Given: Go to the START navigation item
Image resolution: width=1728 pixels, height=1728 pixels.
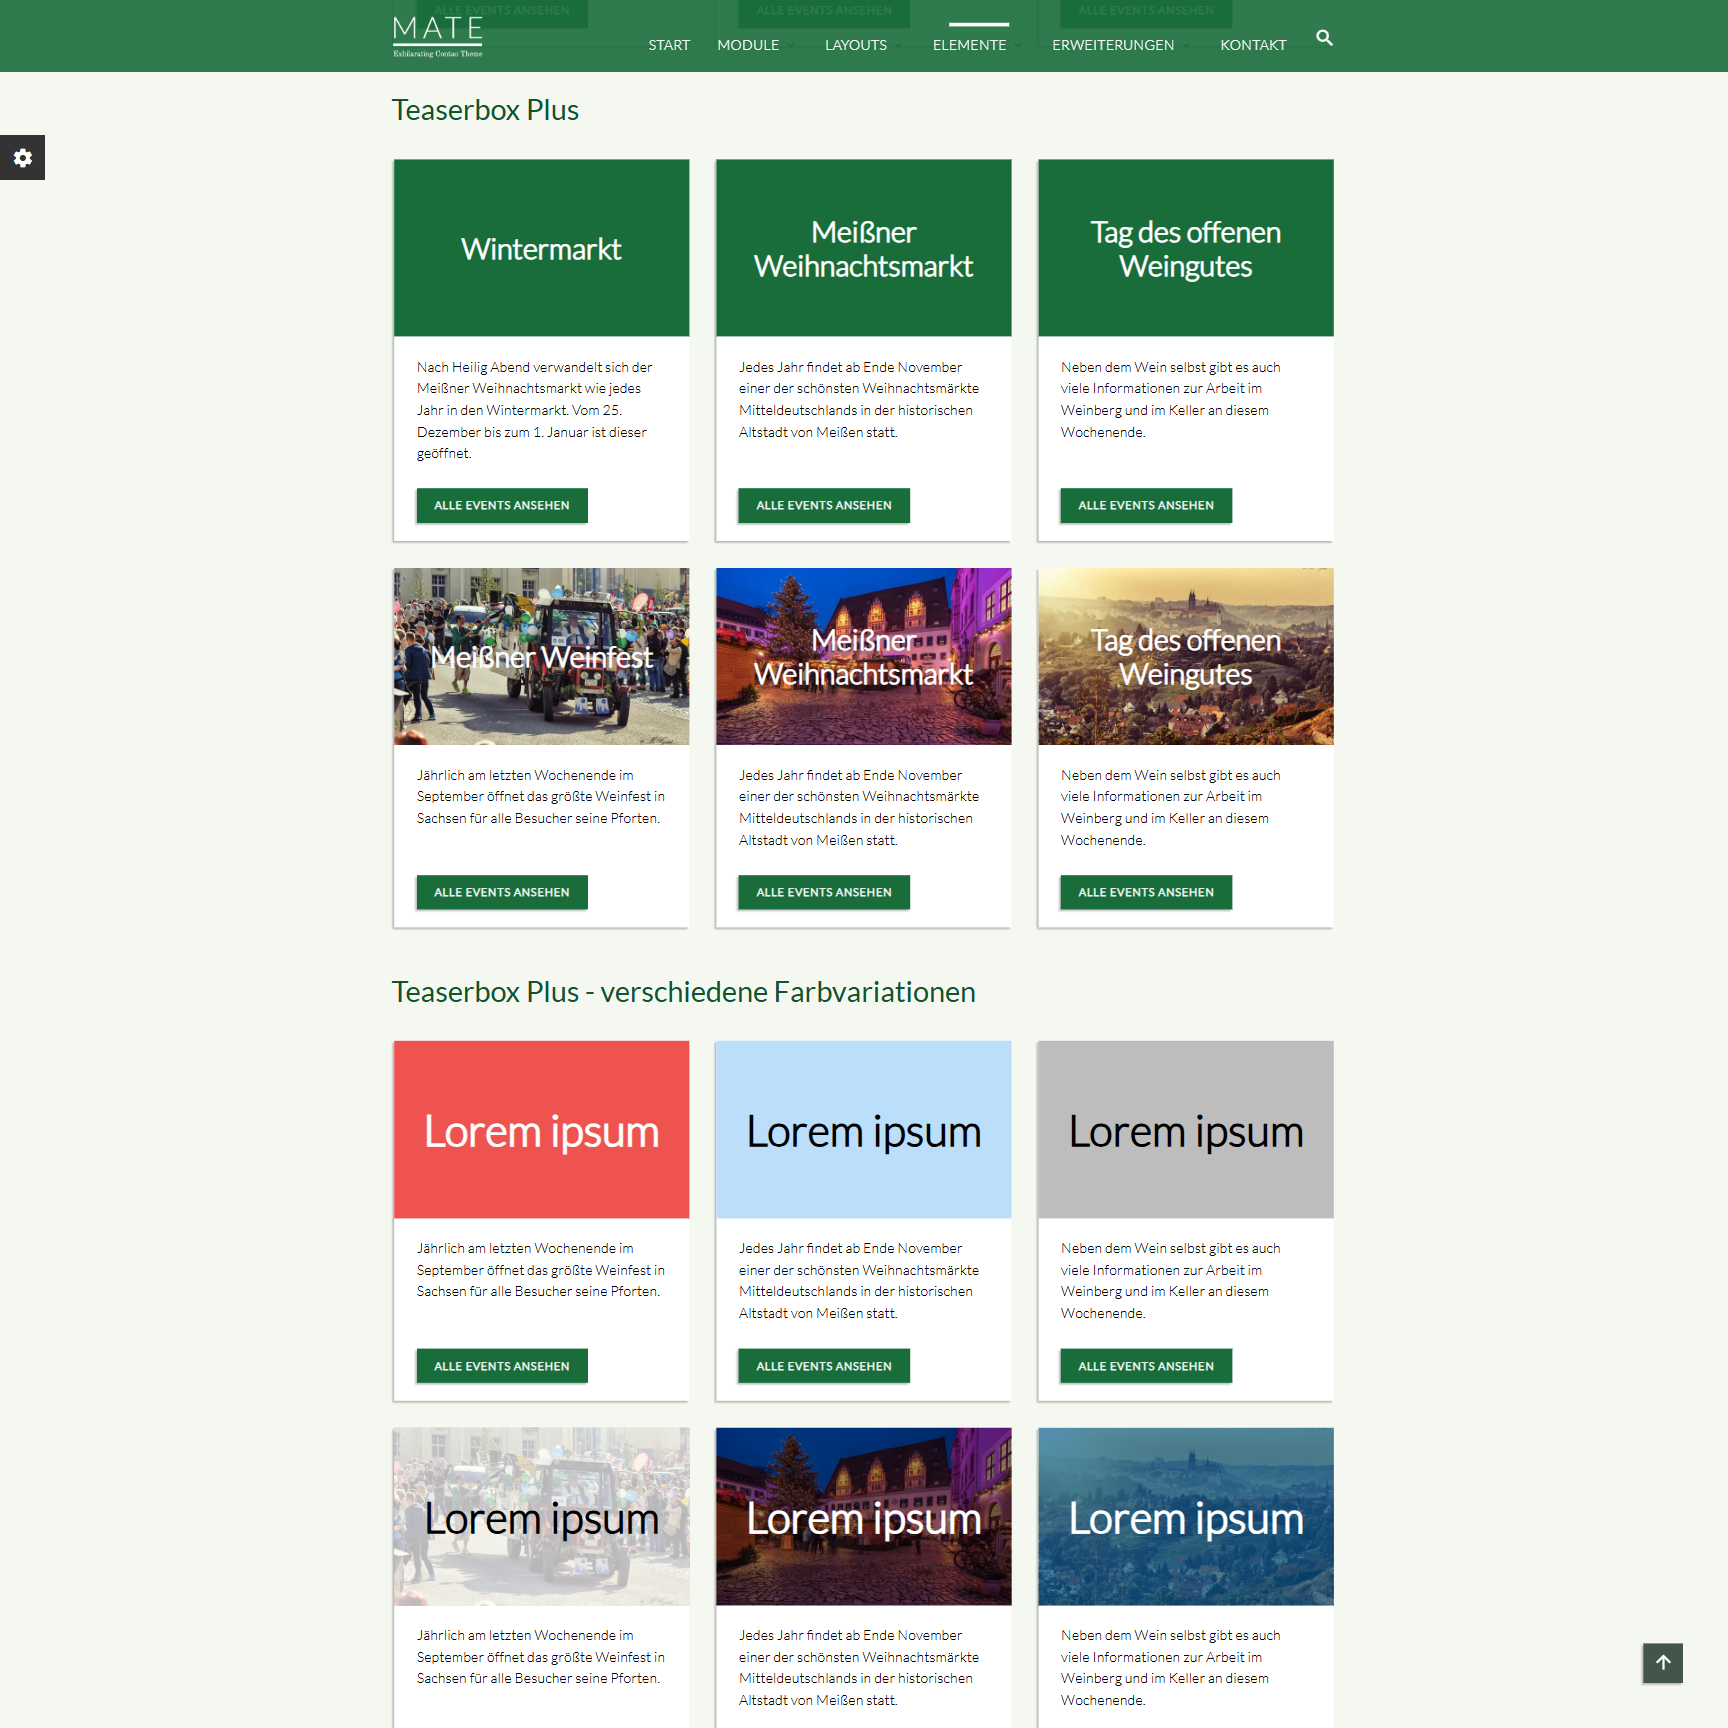Looking at the screenshot, I should [x=669, y=45].
